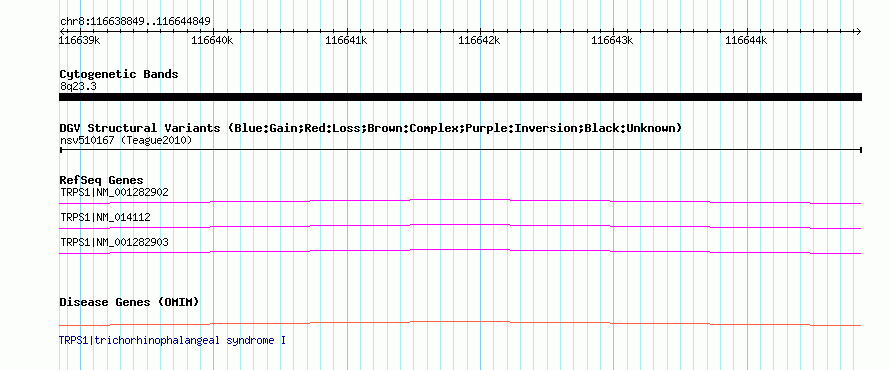Open the nsv510167 (Teague2010) variant label
The height and width of the screenshot is (370, 890).
coord(126,140)
